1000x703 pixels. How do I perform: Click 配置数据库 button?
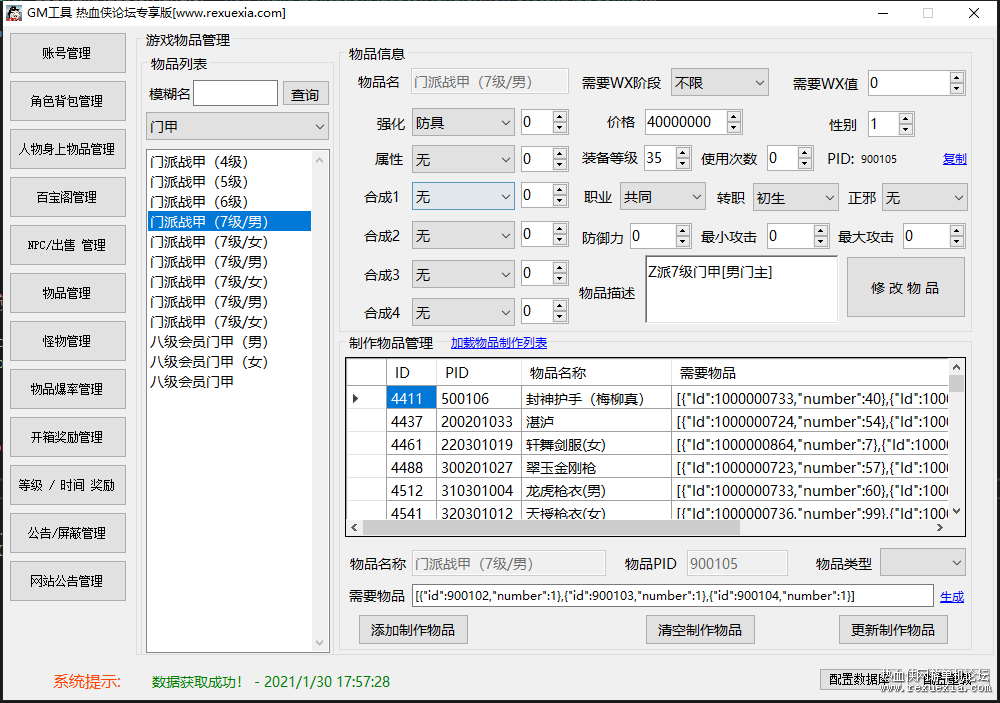[859, 679]
